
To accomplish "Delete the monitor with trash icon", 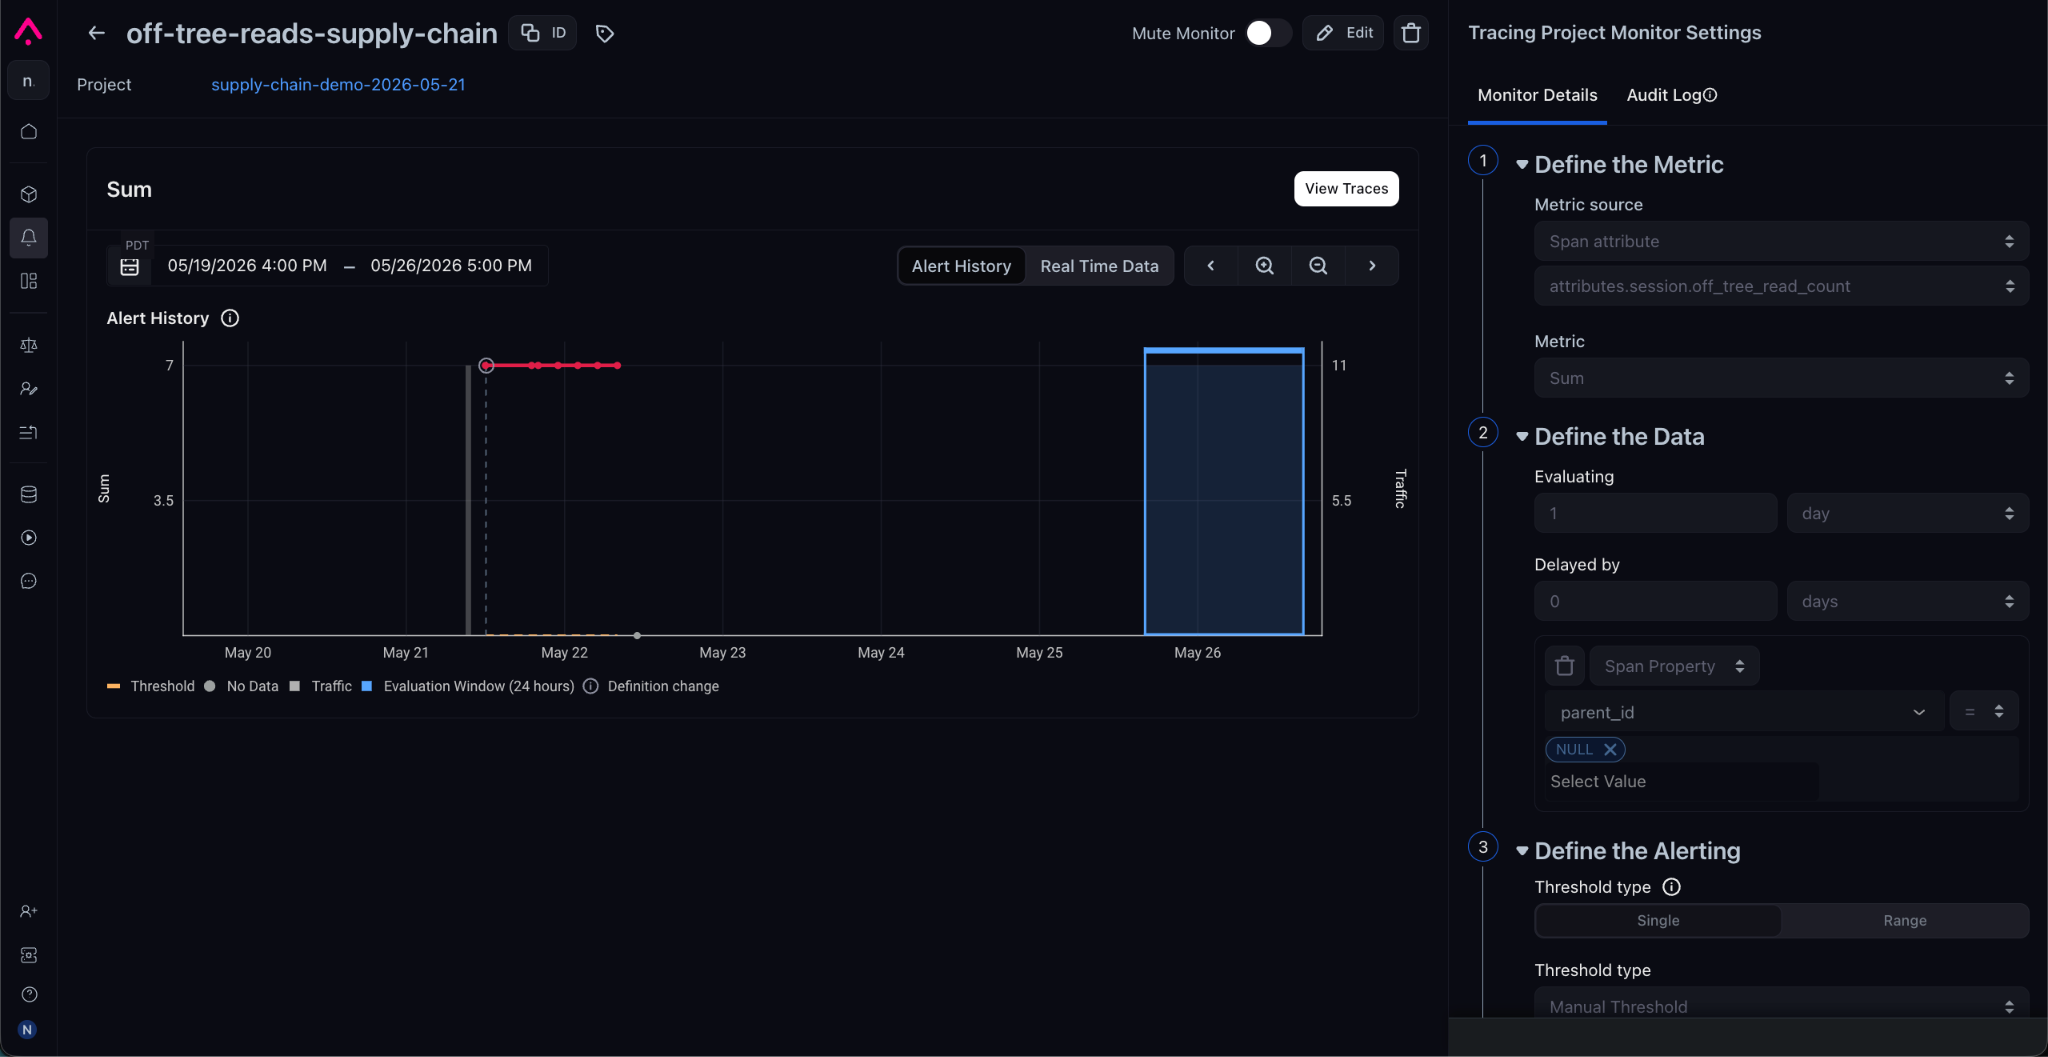I will [x=1411, y=33].
